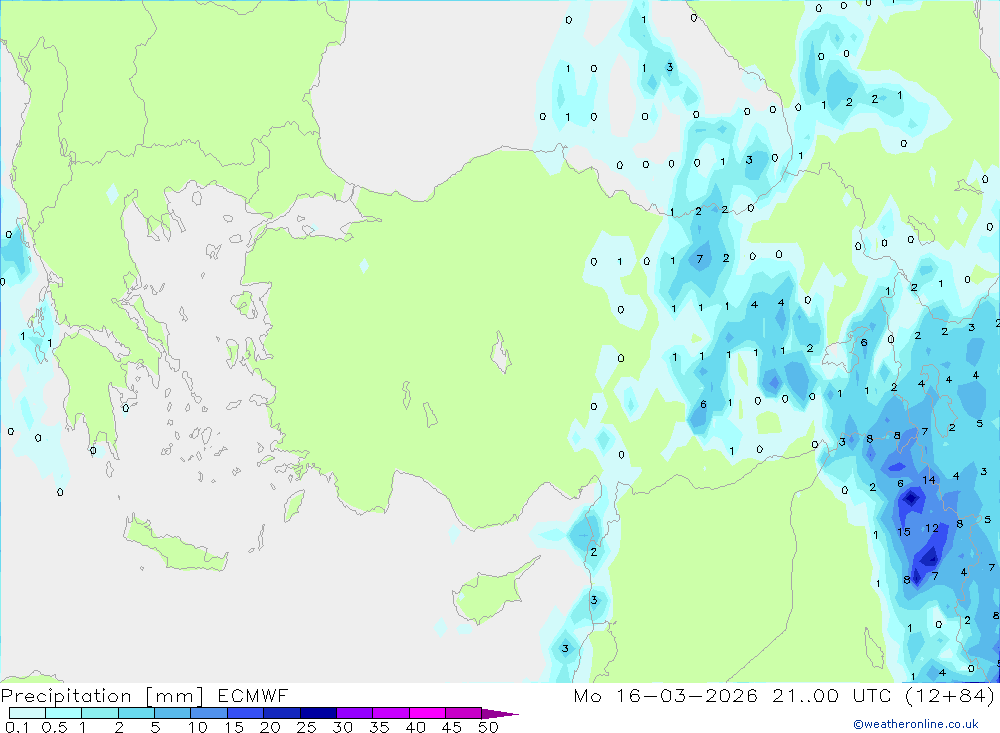Click the '(12+84)' forecast offset text
Image resolution: width=1000 pixels, height=733 pixels.
point(950,695)
